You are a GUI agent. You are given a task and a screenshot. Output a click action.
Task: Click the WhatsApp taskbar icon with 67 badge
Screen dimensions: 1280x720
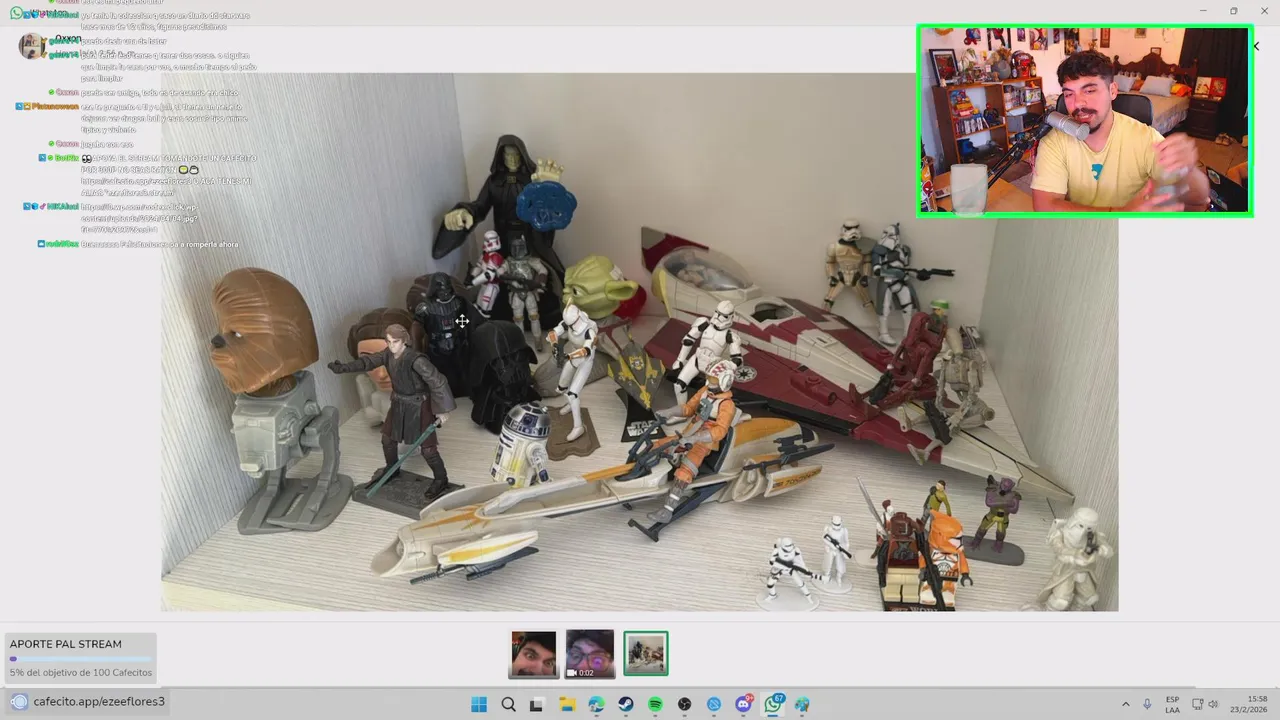tap(773, 704)
